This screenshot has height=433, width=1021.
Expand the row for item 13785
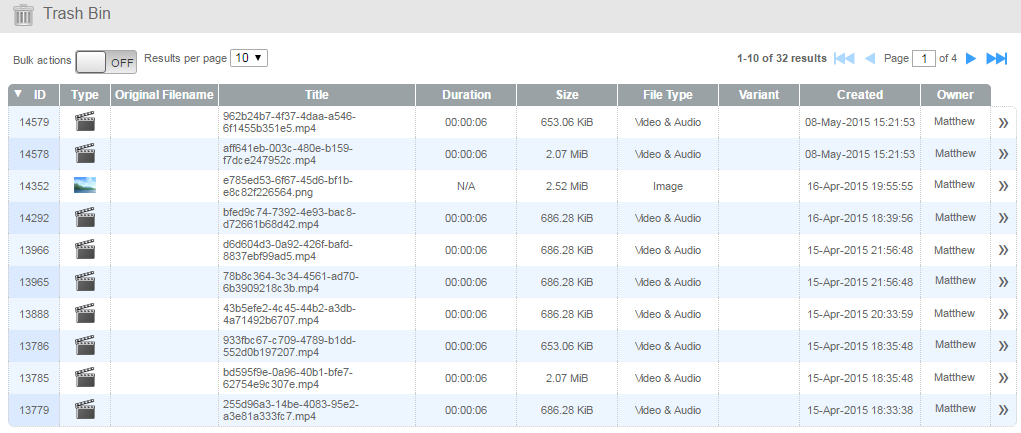coord(1003,379)
